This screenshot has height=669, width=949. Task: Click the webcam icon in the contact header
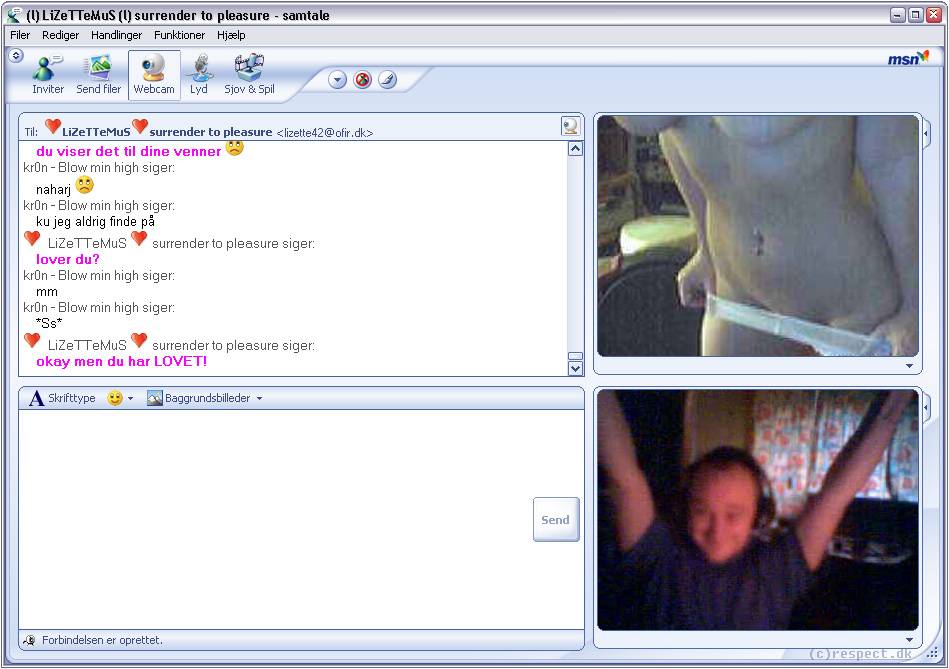[x=570, y=126]
